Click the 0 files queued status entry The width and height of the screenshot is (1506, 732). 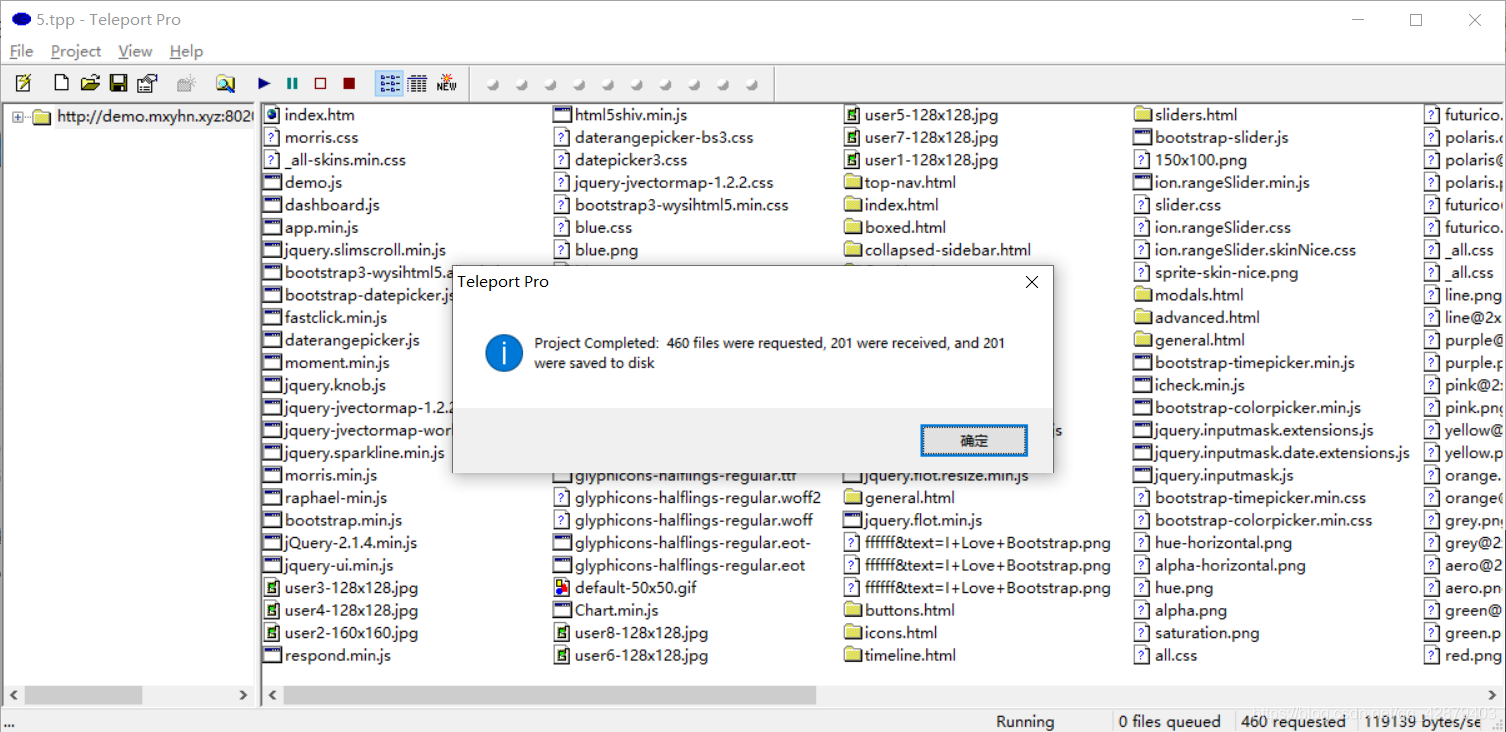(1170, 721)
